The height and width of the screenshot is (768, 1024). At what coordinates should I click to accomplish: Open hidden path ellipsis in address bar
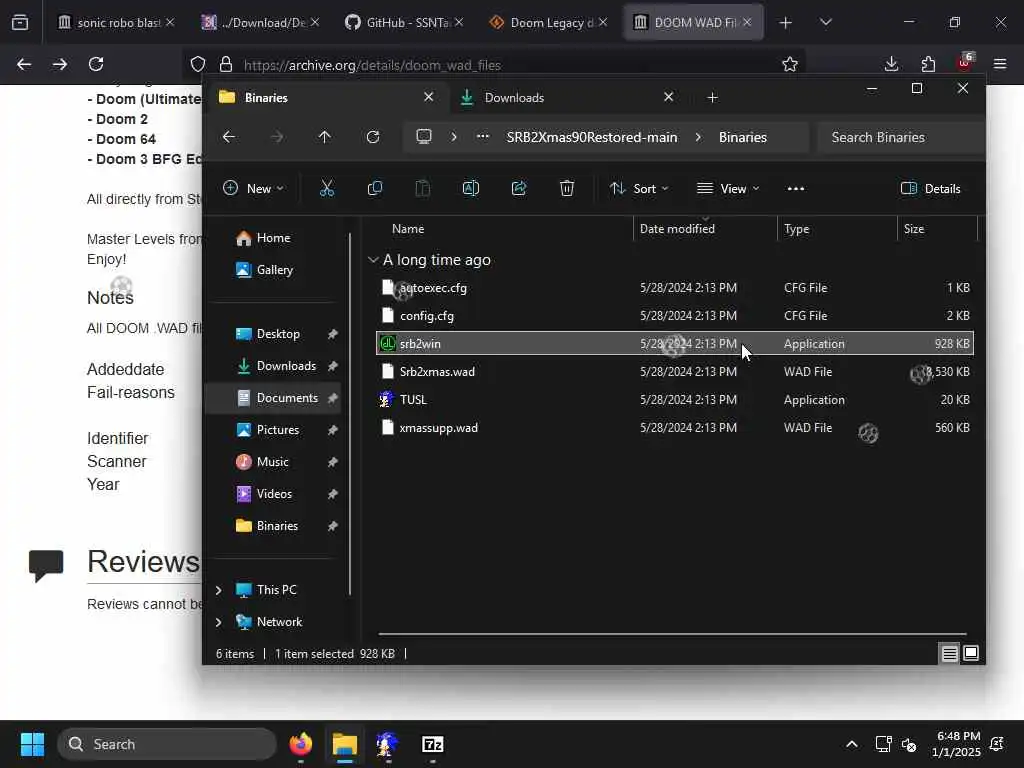(x=483, y=137)
